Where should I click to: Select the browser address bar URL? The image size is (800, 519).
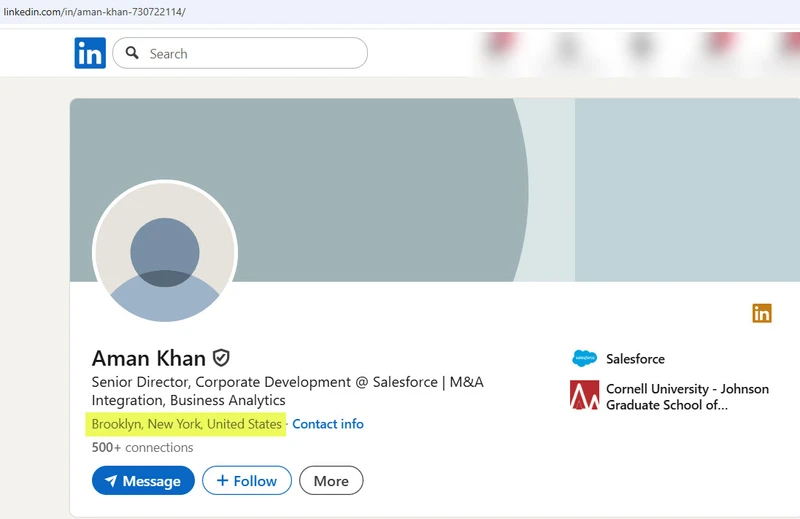click(x=94, y=11)
